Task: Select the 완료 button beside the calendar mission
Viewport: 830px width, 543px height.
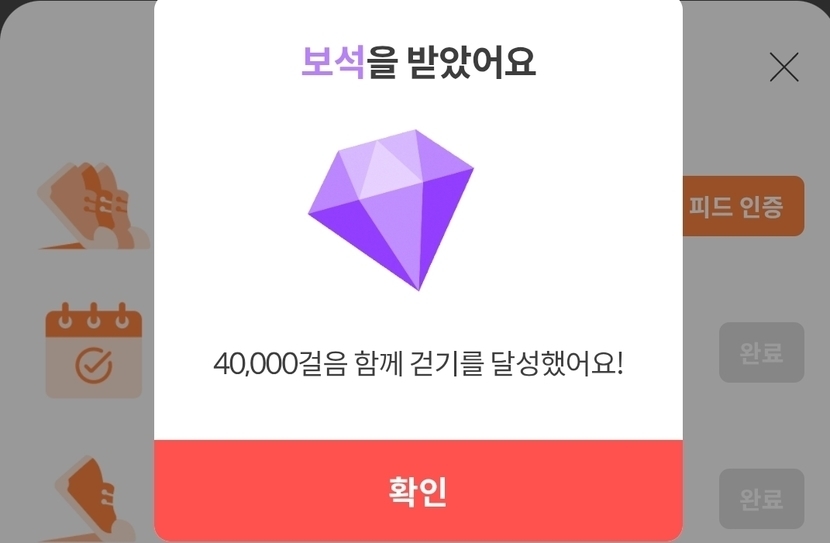Action: [761, 352]
